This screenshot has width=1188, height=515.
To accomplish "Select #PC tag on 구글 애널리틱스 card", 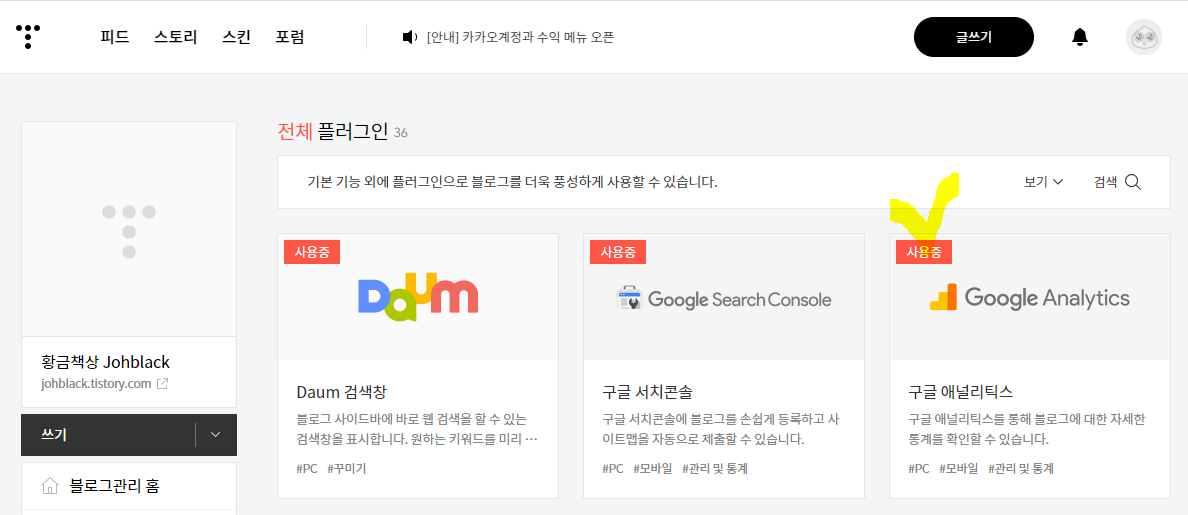I will (919, 469).
